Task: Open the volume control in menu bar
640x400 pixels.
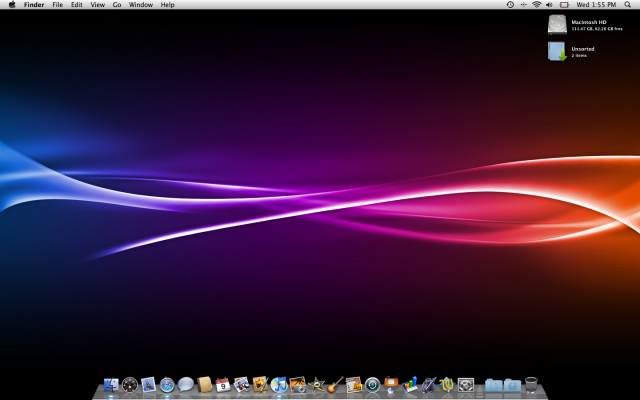Action: point(549,5)
